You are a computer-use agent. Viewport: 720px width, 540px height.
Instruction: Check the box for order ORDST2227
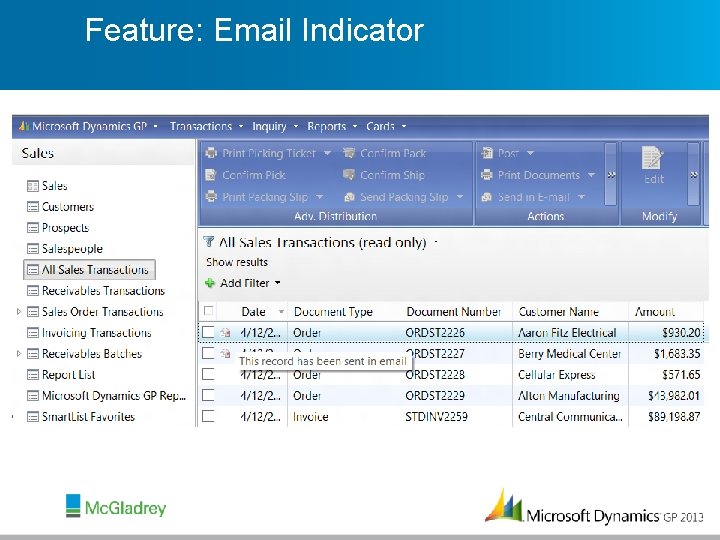[x=208, y=353]
